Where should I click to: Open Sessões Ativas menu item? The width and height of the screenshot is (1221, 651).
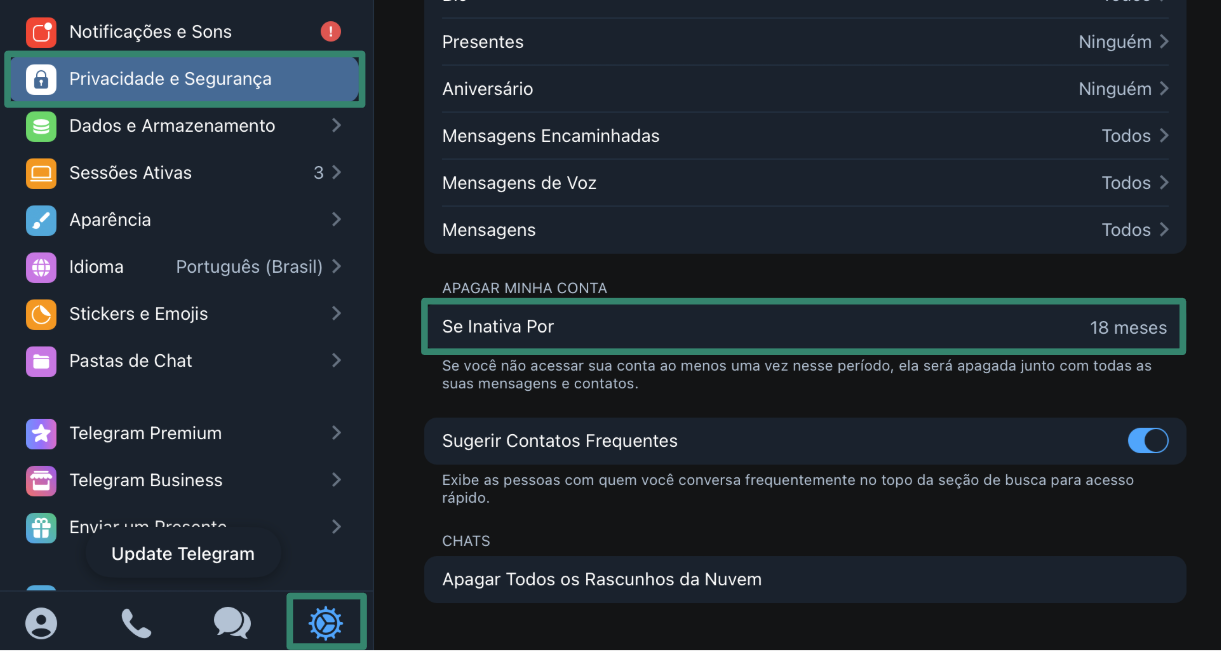coord(185,173)
